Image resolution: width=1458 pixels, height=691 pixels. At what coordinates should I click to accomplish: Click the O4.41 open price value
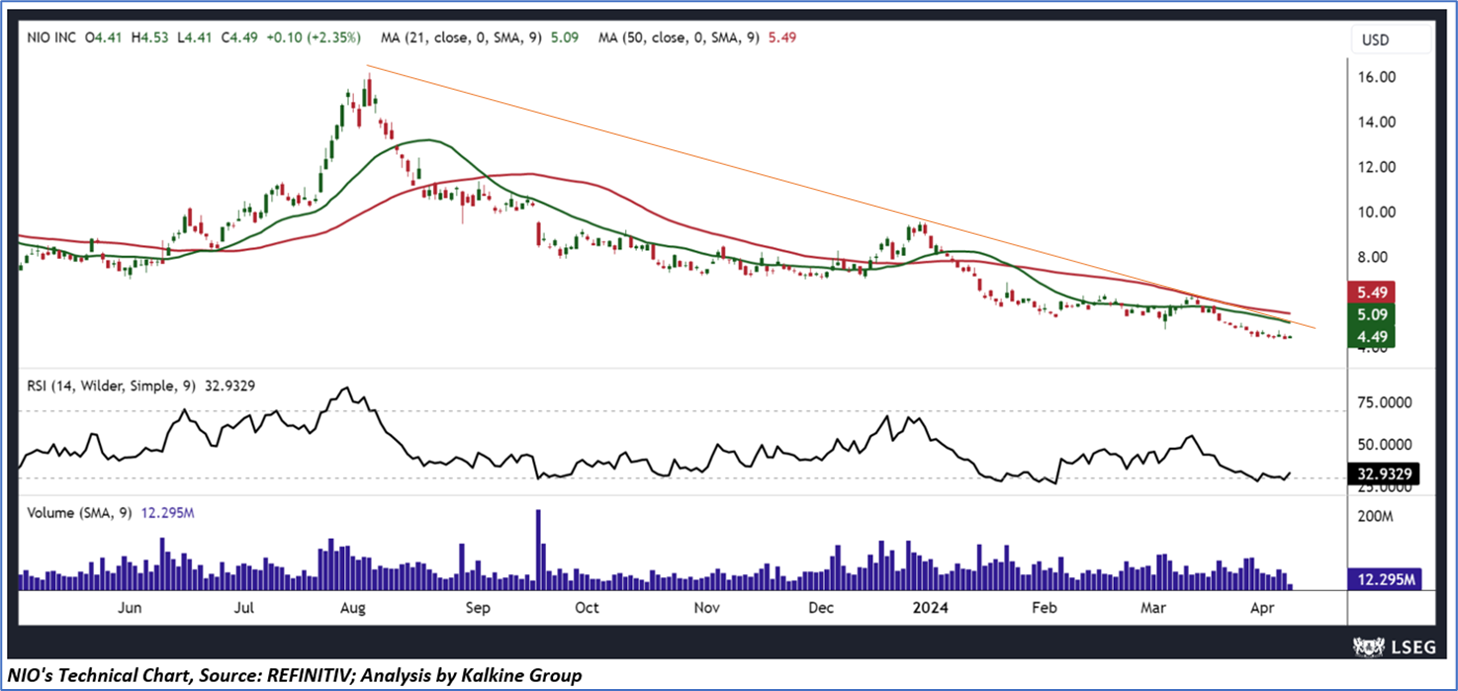coord(105,38)
